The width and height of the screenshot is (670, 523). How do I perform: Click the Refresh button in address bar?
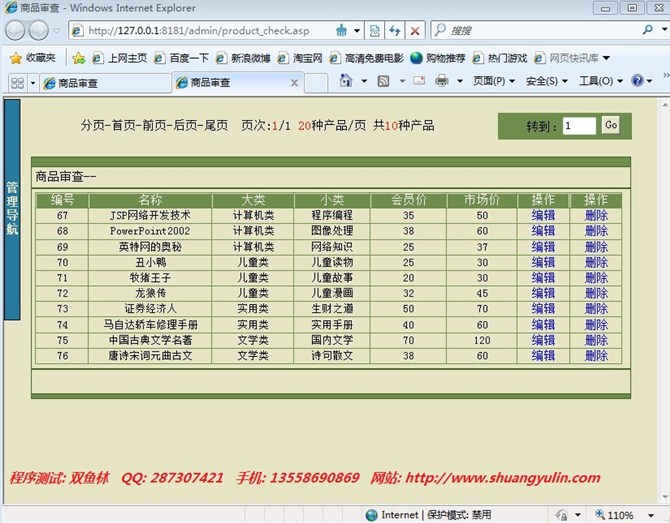point(394,31)
